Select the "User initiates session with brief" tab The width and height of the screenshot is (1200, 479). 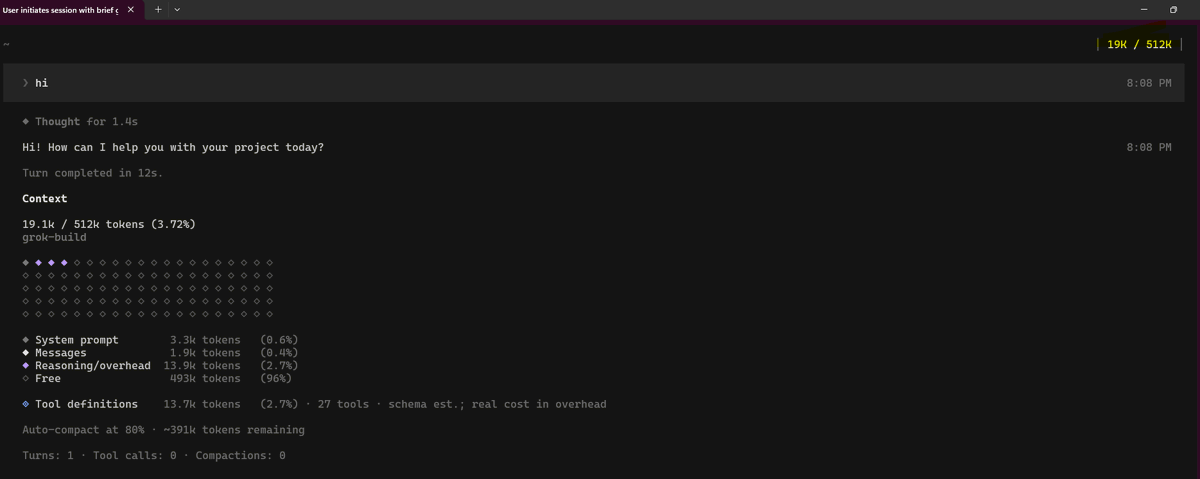tap(60, 9)
